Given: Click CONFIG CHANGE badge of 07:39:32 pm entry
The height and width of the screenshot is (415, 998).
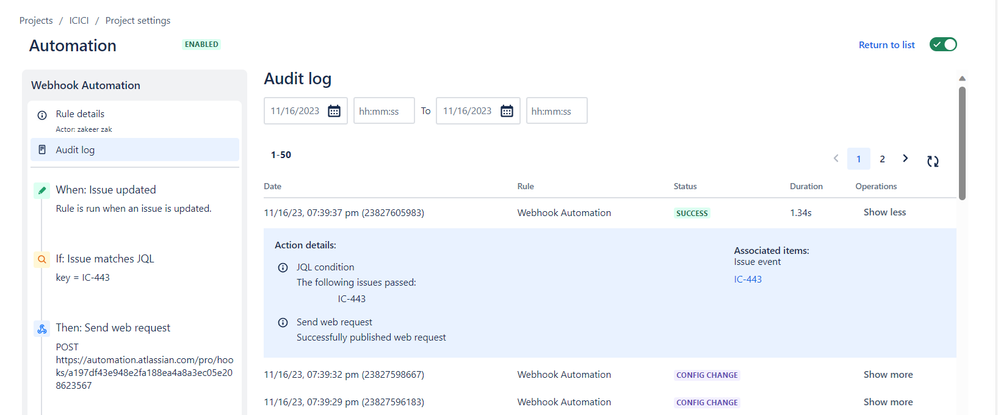Looking at the screenshot, I should (707, 375).
